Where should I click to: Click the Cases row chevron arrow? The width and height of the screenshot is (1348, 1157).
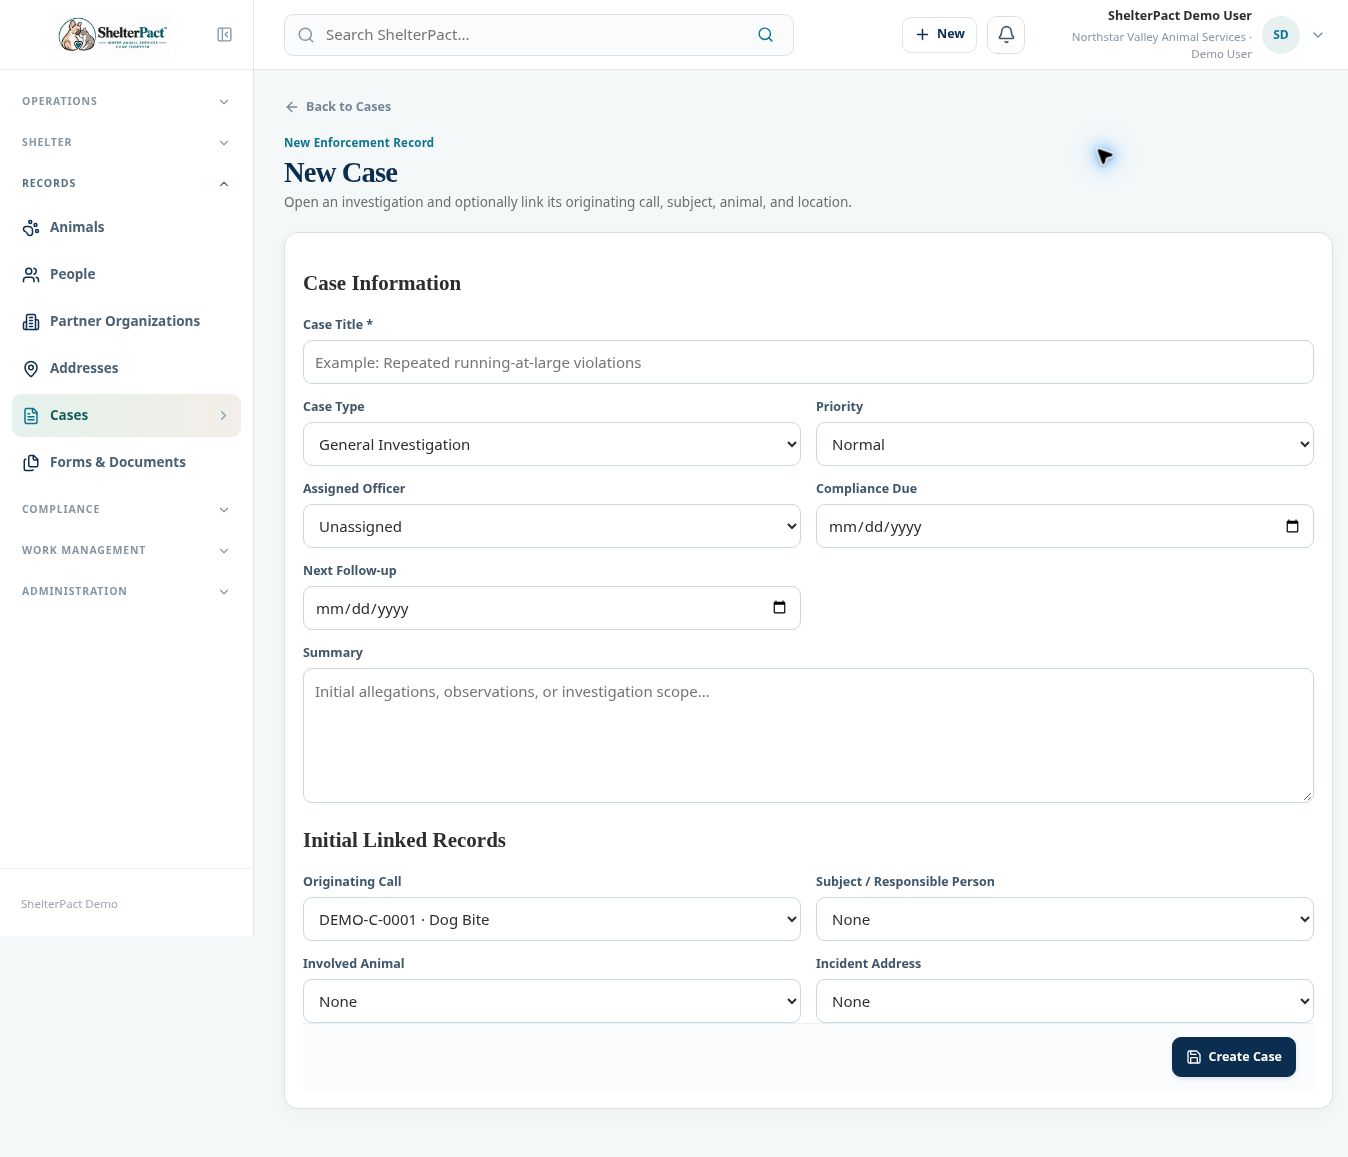(x=223, y=415)
